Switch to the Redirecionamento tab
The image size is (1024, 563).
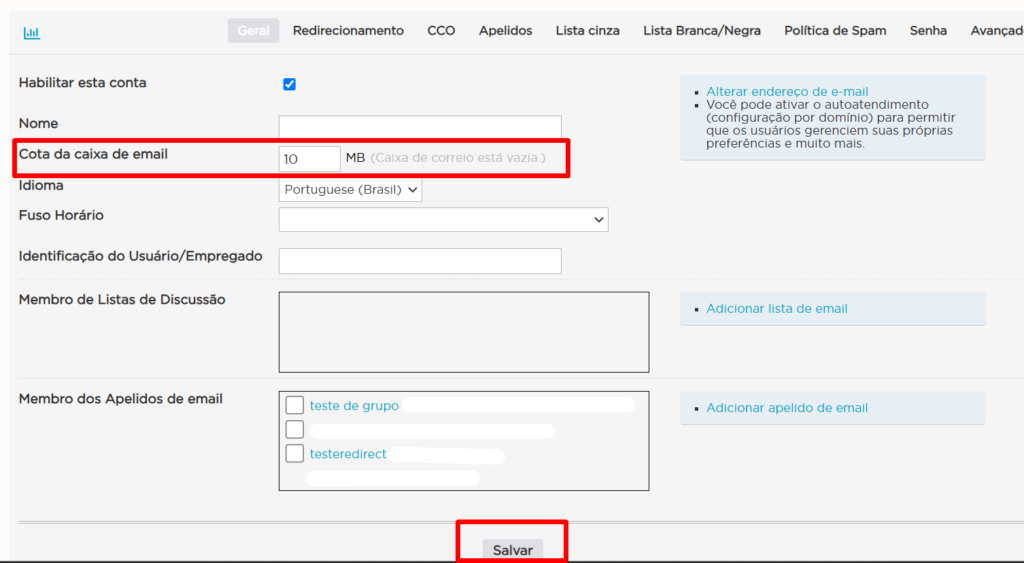(348, 31)
